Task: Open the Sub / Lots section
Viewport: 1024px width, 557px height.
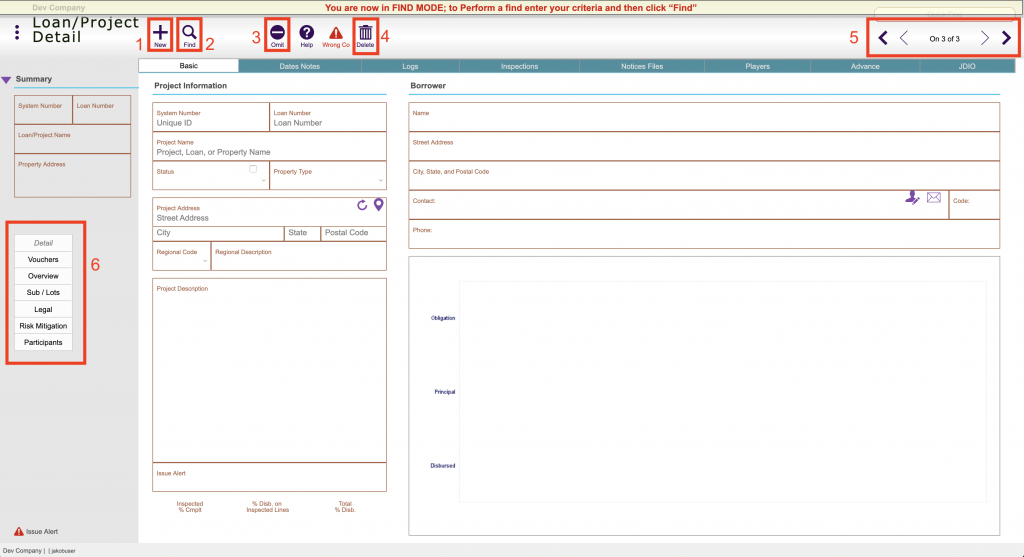Action: point(43,293)
